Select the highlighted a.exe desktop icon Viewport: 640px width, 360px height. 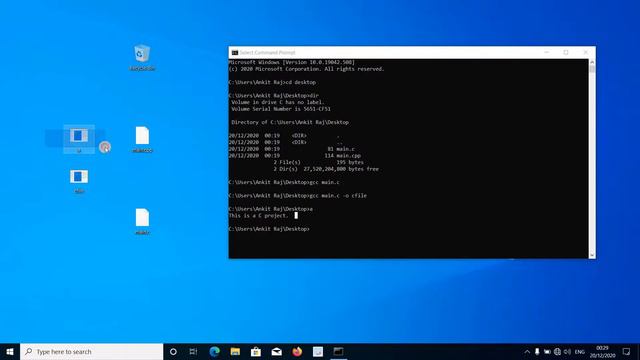[x=79, y=139]
